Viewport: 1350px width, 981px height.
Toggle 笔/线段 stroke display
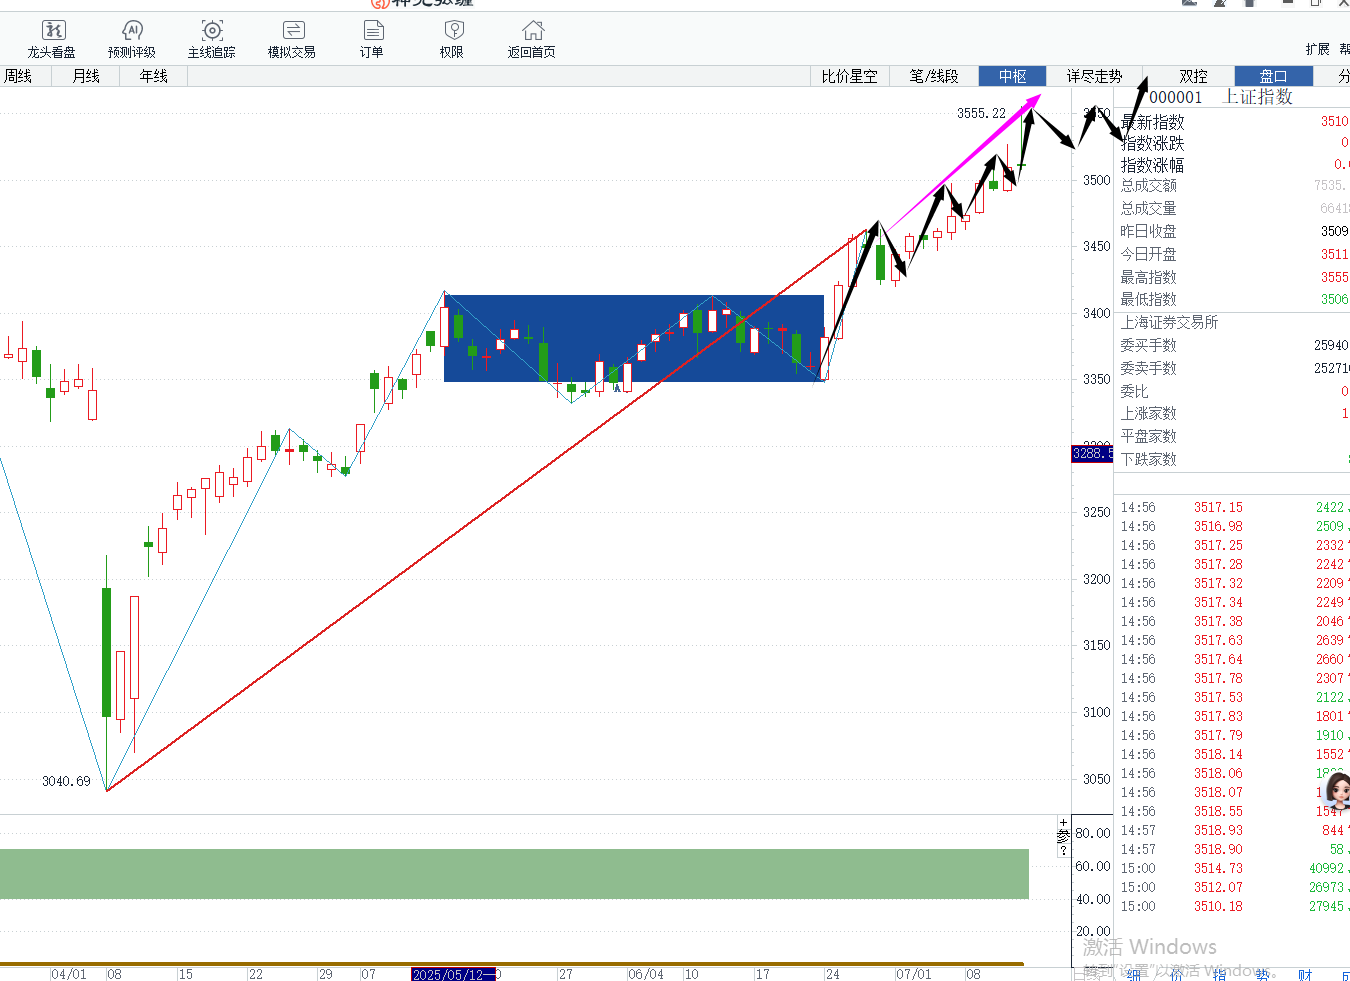pos(933,76)
